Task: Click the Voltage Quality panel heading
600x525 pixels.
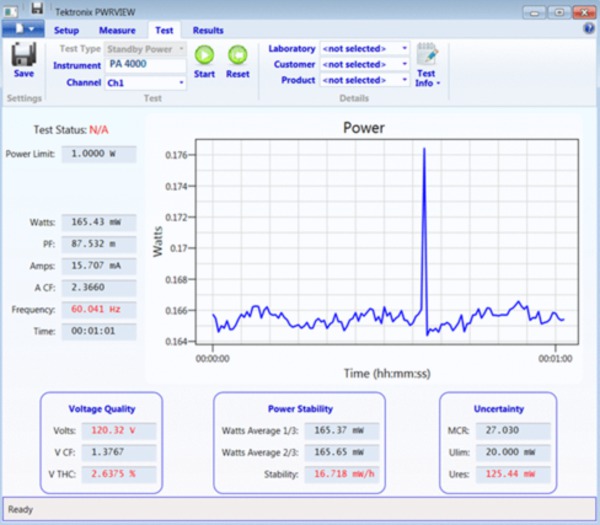Action: coord(102,409)
